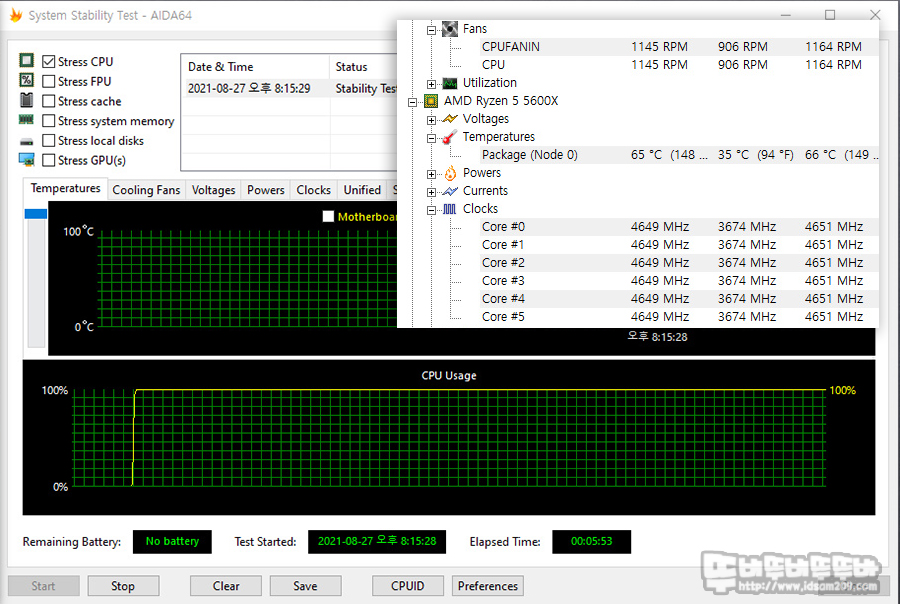Click the monitor icon beside Stress GPU(s)
Screen dimensions: 900x604
(26, 160)
